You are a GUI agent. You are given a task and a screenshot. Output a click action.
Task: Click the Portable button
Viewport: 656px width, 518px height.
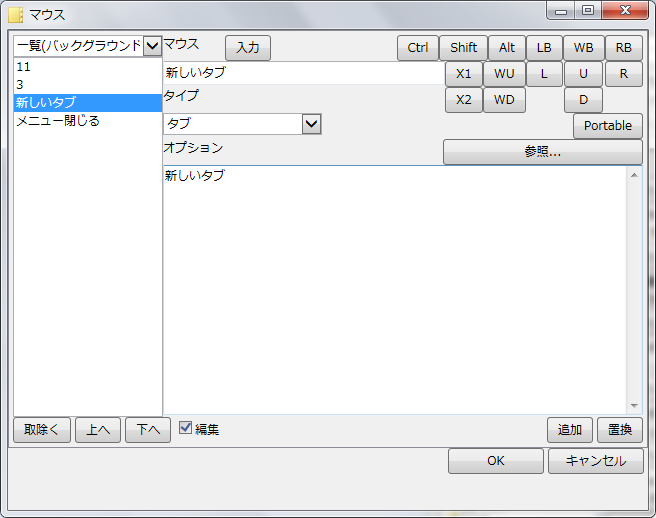coord(607,126)
